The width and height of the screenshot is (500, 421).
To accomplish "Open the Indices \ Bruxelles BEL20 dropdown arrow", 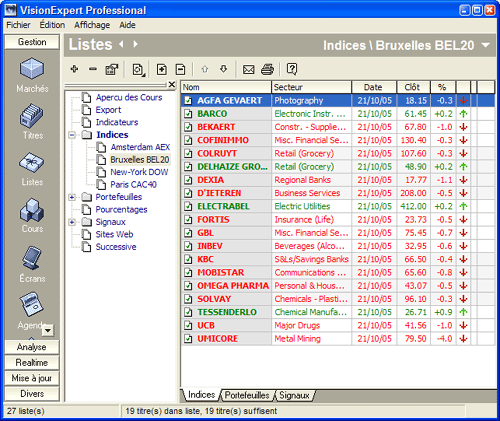I will pos(486,45).
